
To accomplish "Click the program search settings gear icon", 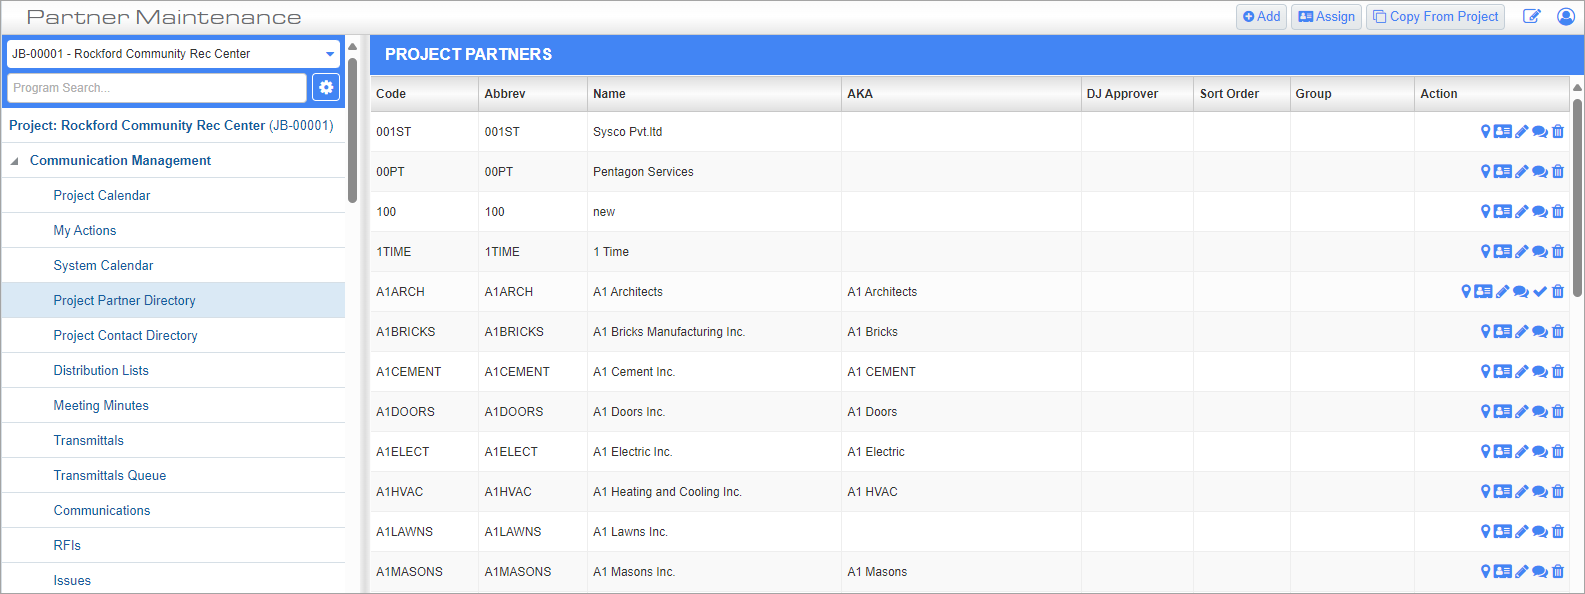I will click(x=326, y=88).
